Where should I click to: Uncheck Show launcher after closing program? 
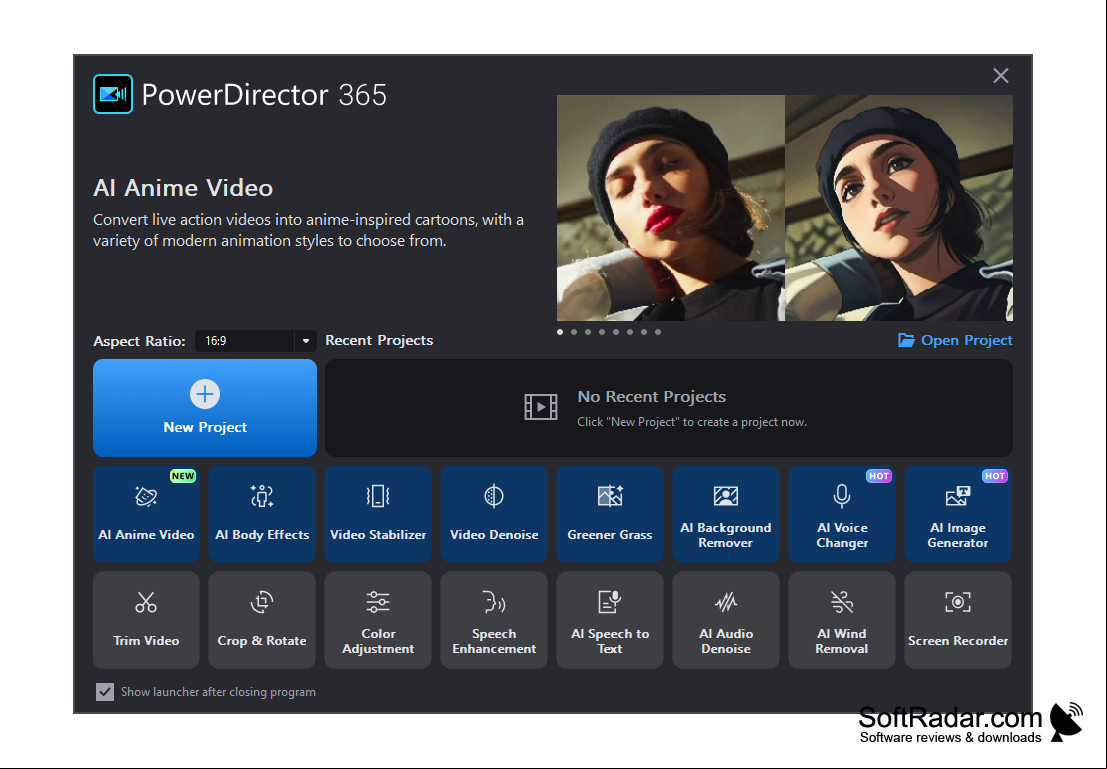click(104, 692)
